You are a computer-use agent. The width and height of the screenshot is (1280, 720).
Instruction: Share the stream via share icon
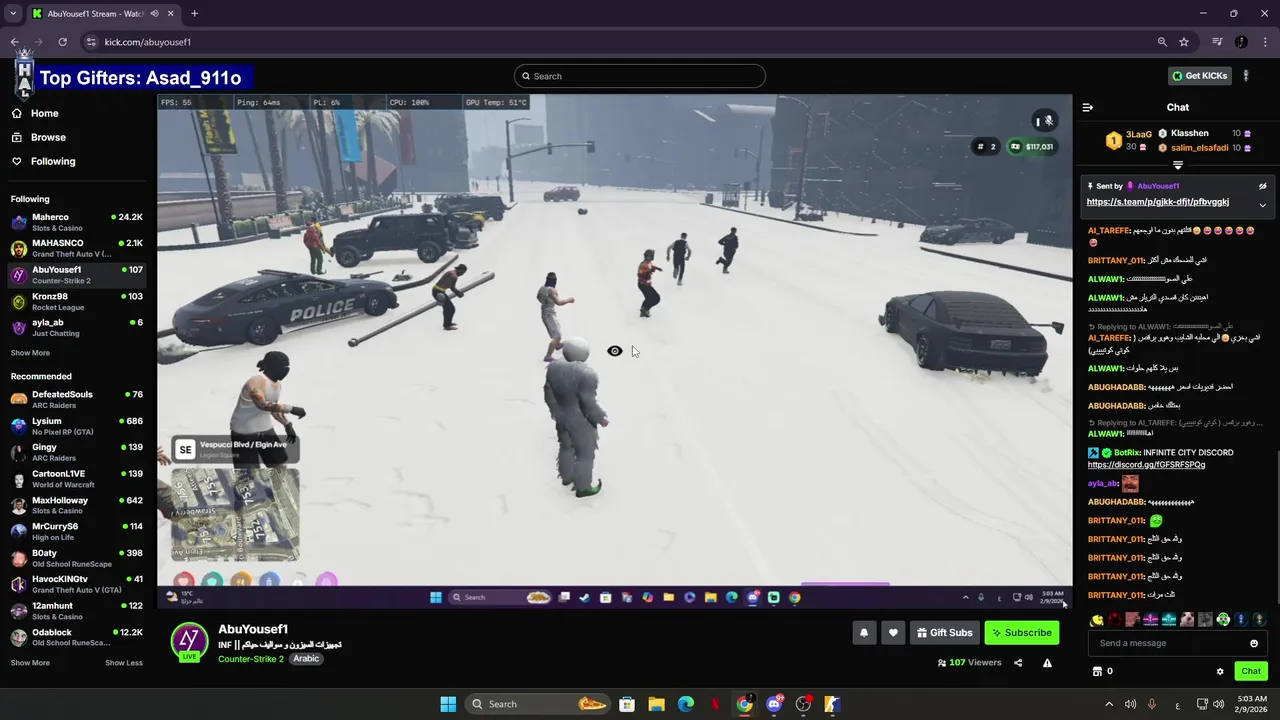click(x=1018, y=663)
